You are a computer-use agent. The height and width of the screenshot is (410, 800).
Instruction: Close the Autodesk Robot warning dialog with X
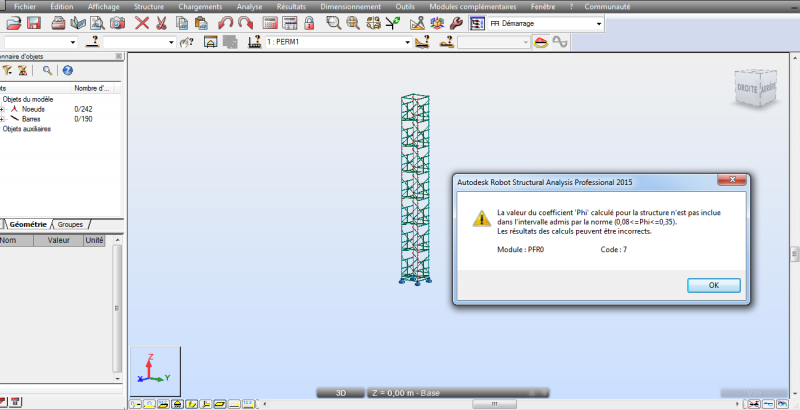pos(732,180)
